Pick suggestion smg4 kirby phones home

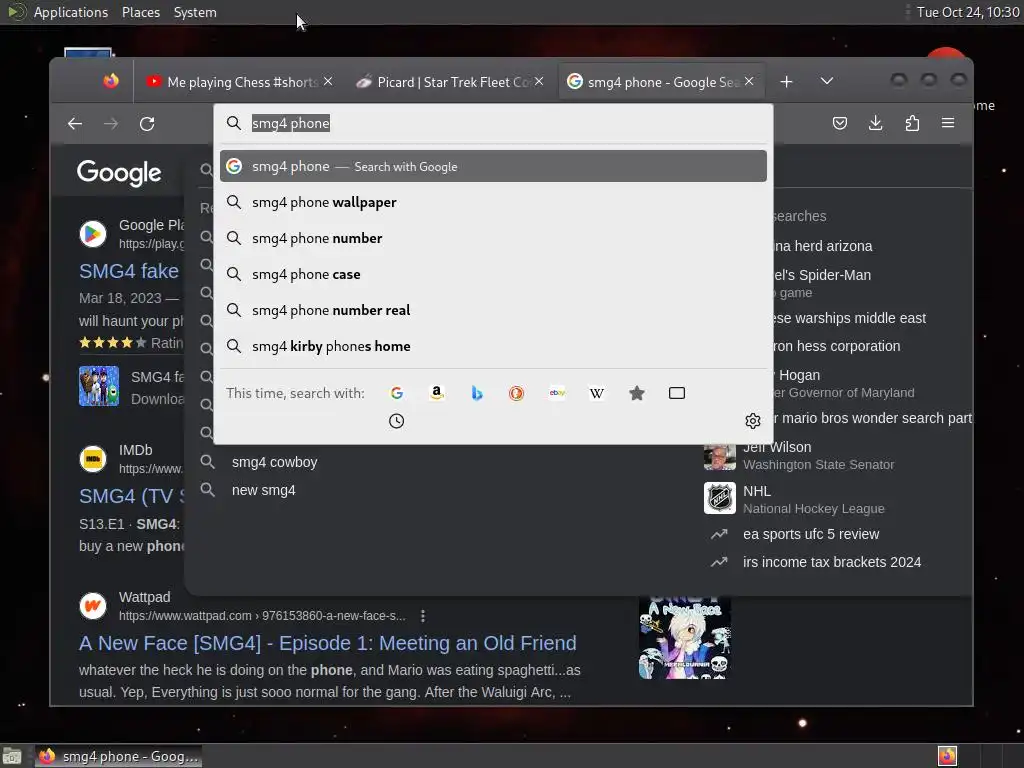pyautogui.click(x=493, y=346)
